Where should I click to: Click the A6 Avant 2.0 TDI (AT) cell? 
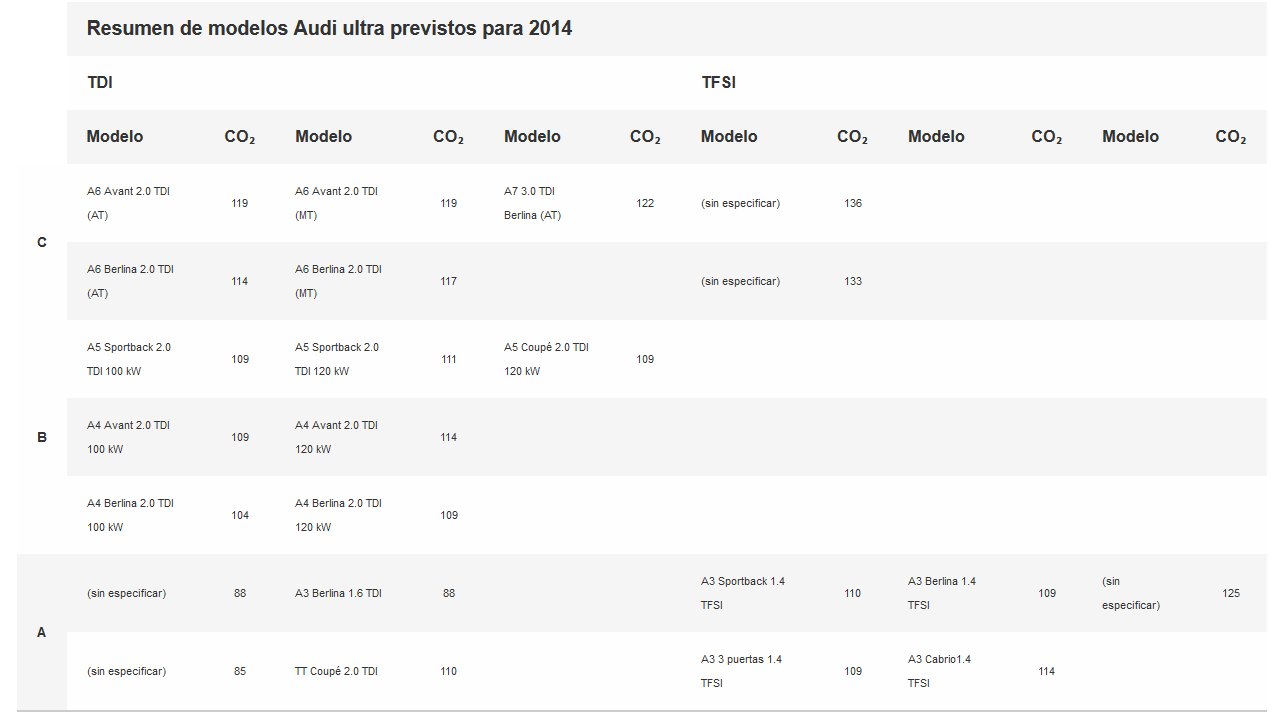coord(128,203)
